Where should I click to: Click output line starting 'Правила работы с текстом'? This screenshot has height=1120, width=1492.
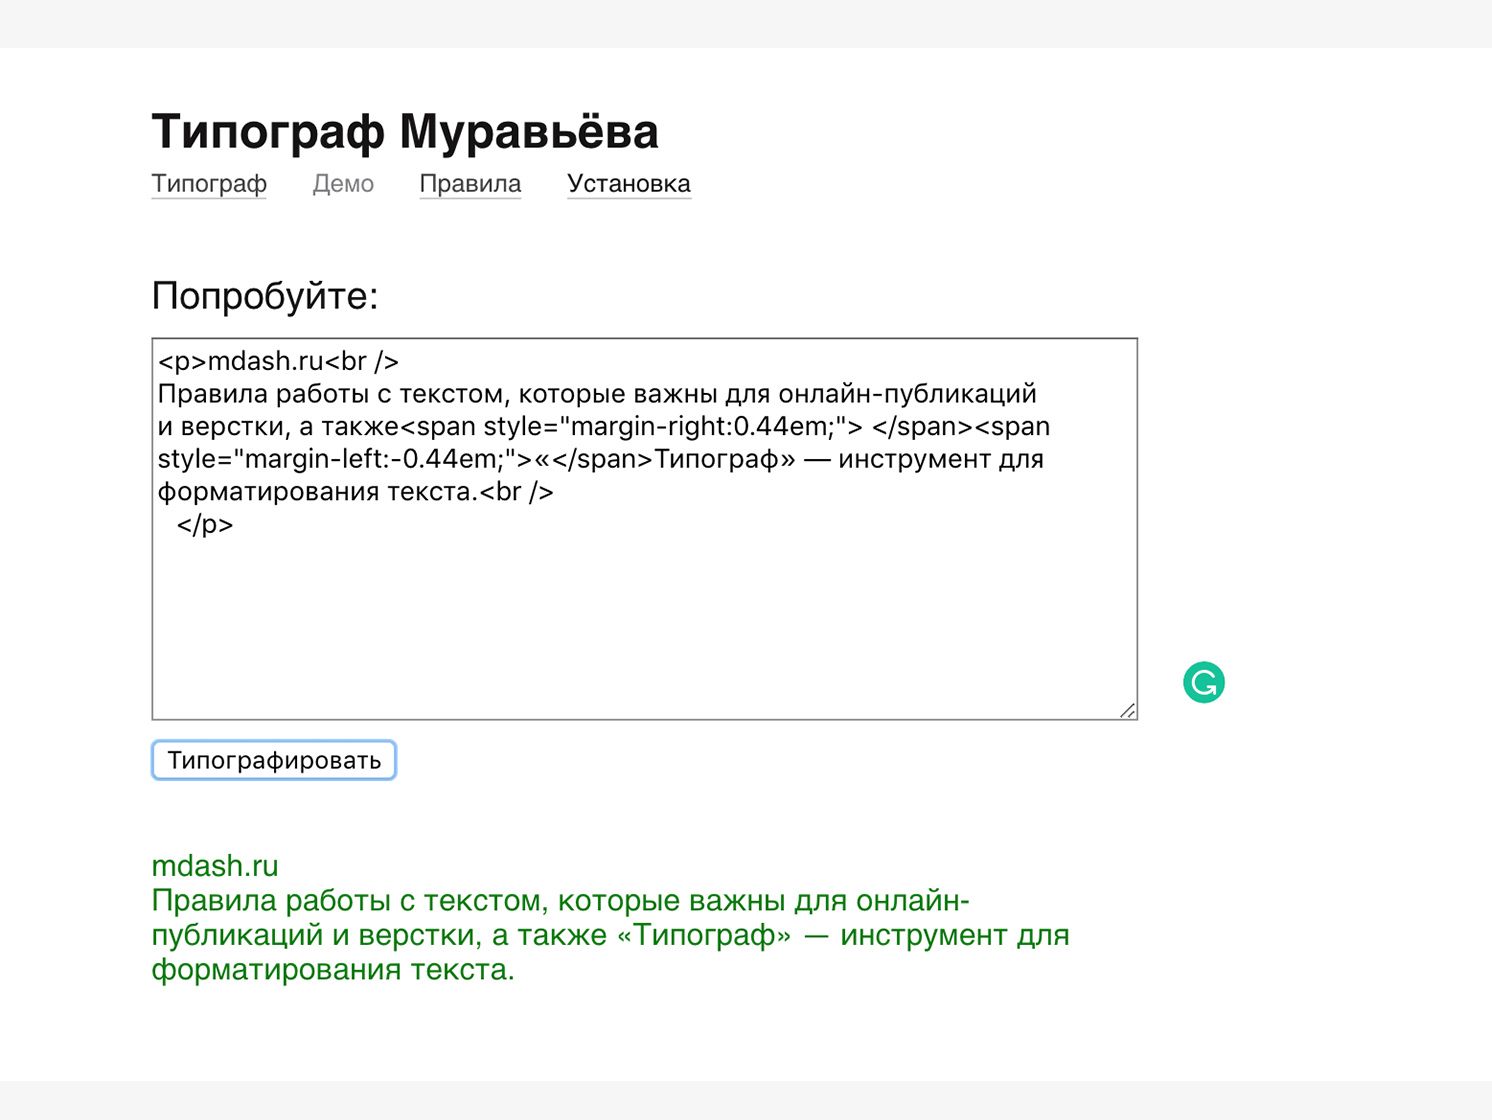(x=561, y=901)
